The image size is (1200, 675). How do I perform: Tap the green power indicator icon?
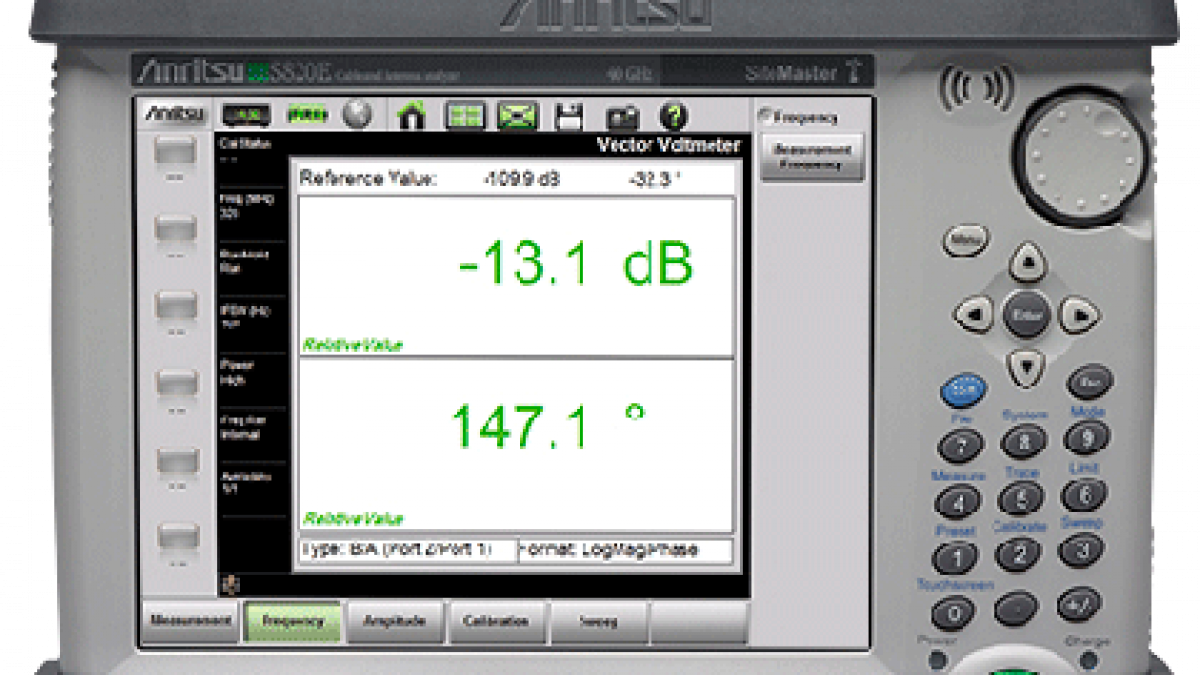(x=307, y=115)
